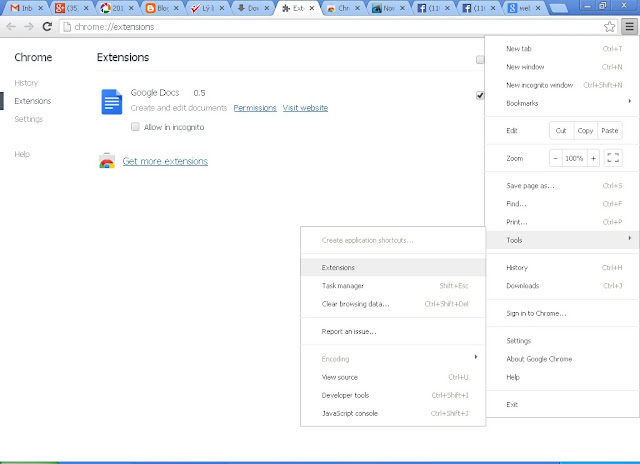Click the 100% zoom level value

coord(574,158)
